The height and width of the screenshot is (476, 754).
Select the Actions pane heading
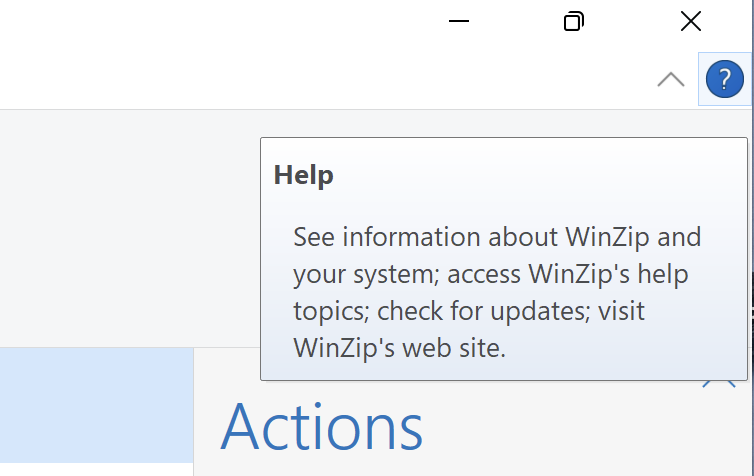coord(322,426)
